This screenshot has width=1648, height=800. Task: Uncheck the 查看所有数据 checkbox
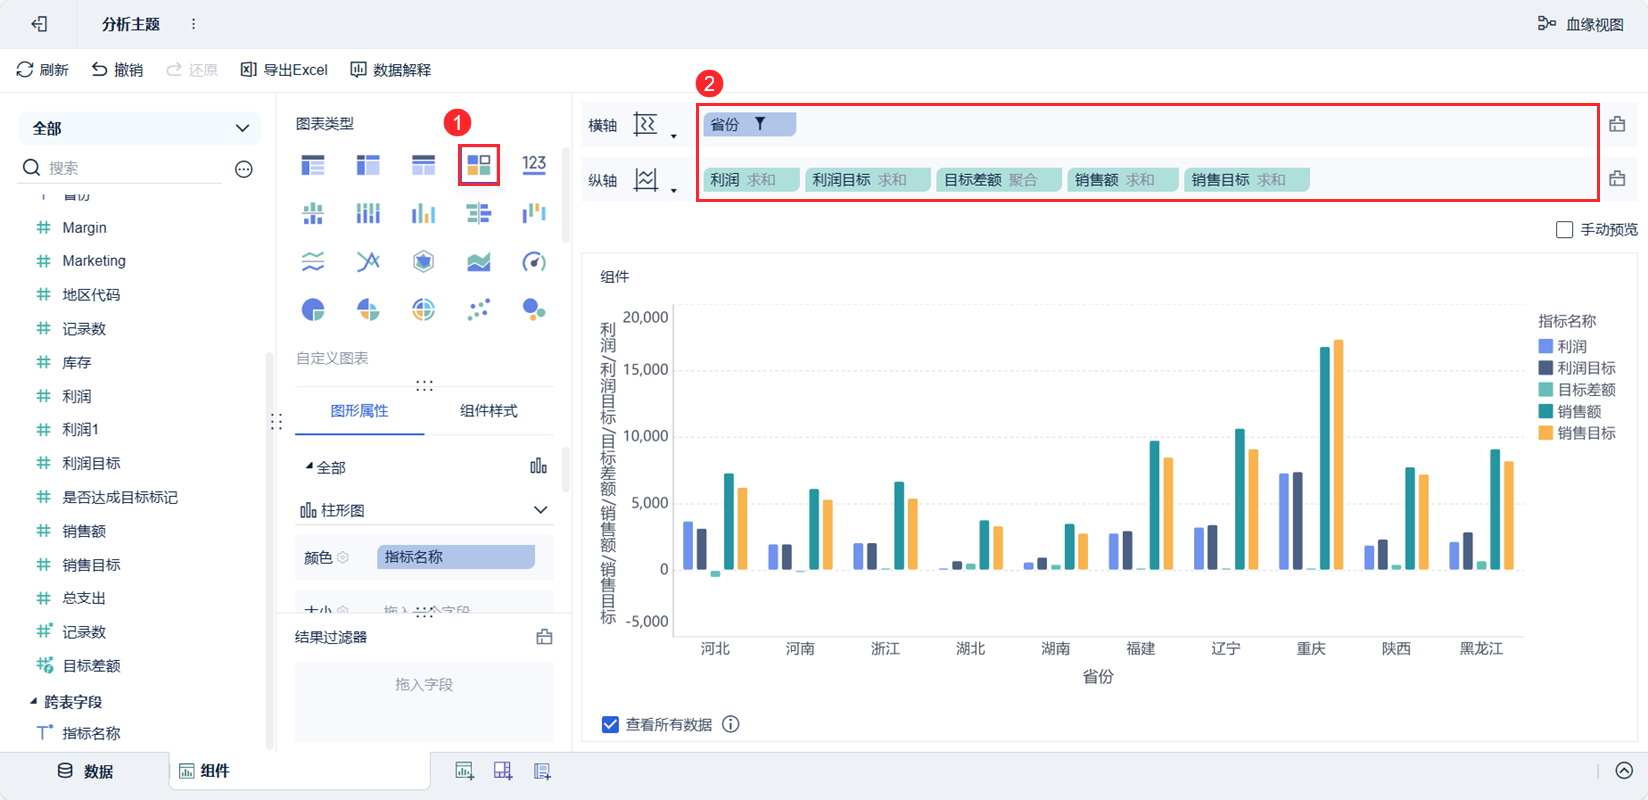(x=610, y=724)
